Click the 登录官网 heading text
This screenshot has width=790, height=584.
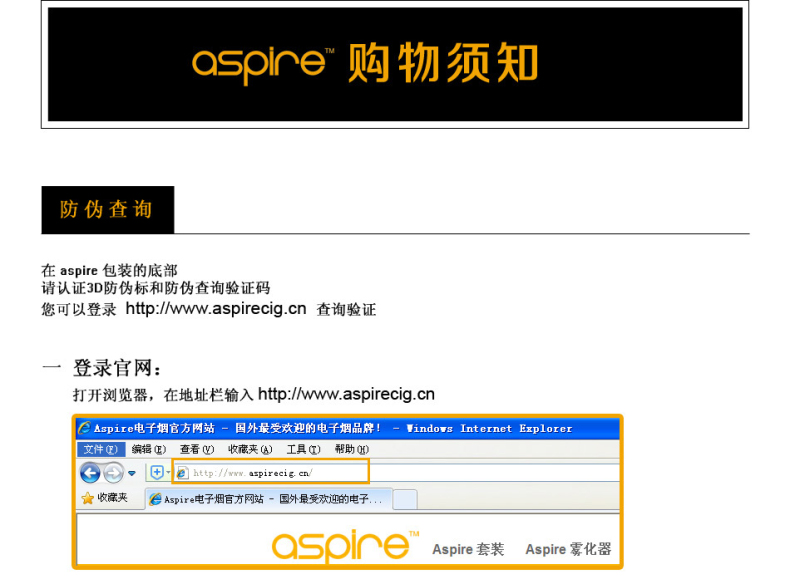(x=117, y=368)
